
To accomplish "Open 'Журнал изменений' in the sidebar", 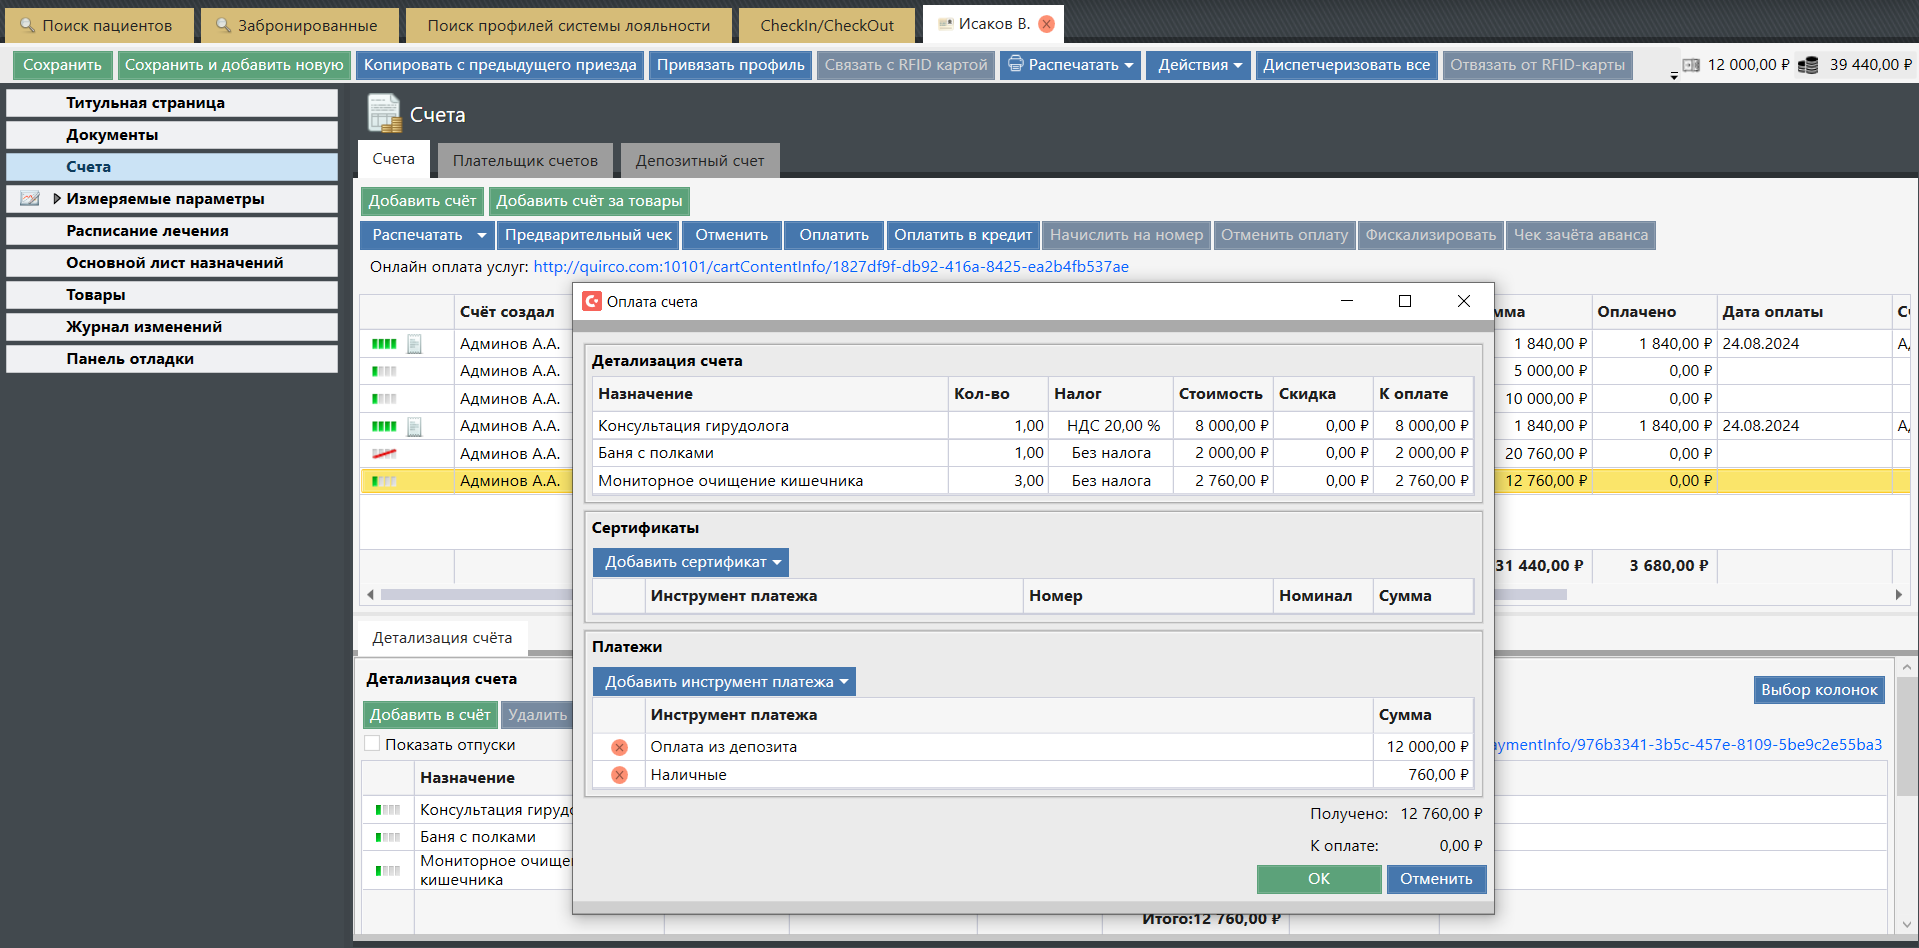I will click(x=144, y=327).
